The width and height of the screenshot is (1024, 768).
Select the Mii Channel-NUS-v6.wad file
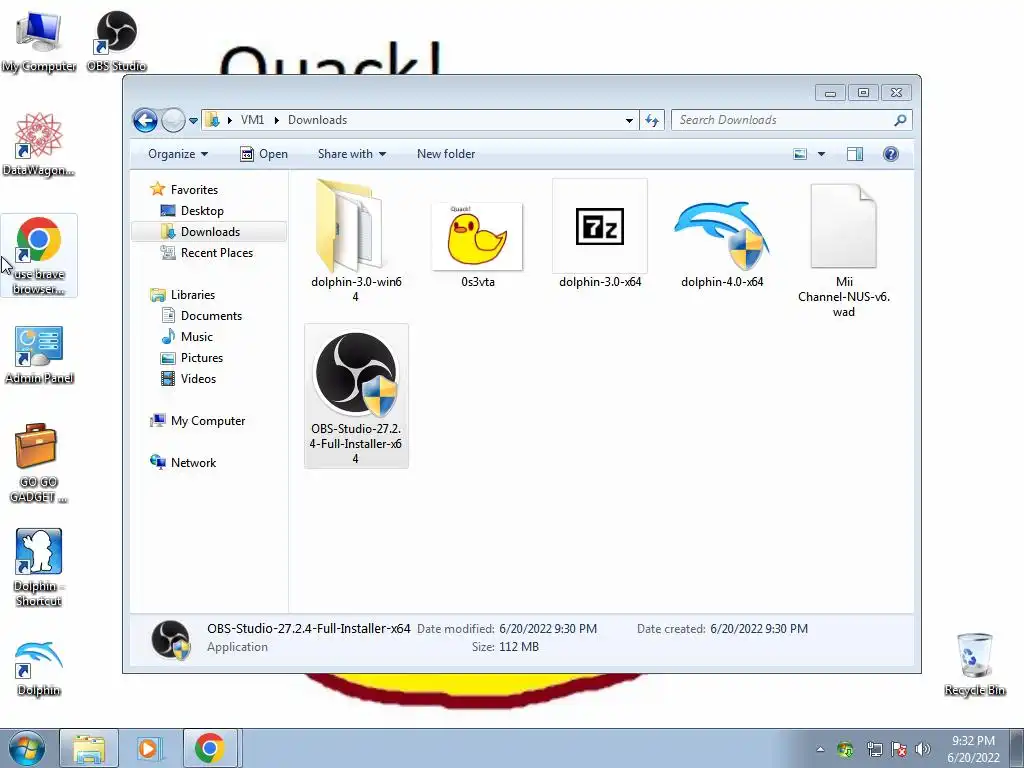click(x=844, y=250)
